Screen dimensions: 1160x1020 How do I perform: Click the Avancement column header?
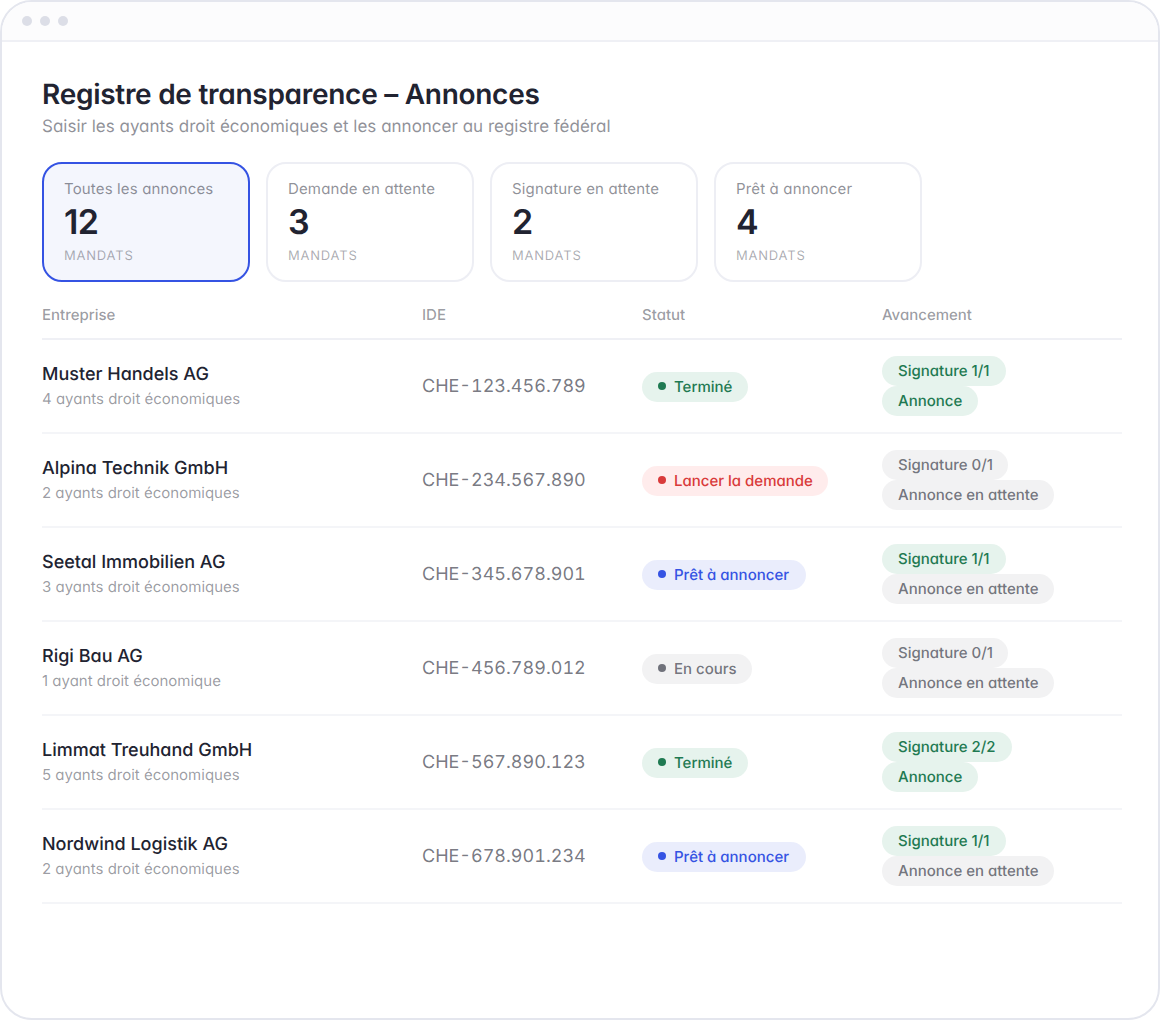click(926, 315)
